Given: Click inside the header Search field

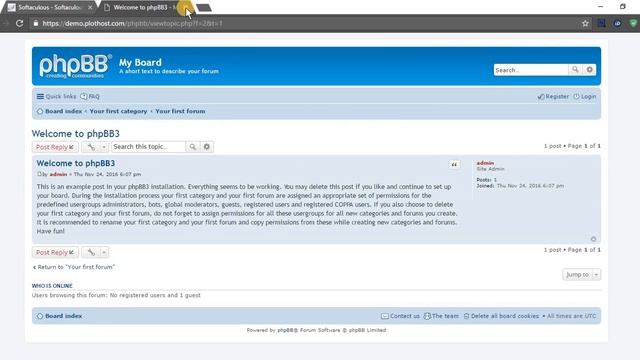Looking at the screenshot, I should 531,70.
